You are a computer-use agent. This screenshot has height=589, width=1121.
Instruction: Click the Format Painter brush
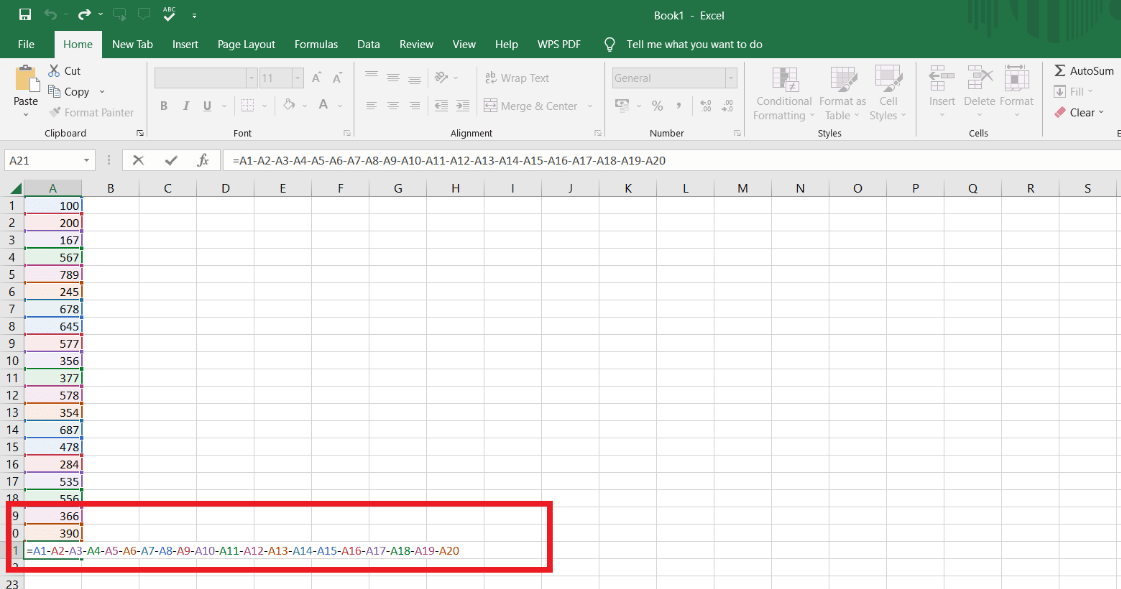(55, 112)
